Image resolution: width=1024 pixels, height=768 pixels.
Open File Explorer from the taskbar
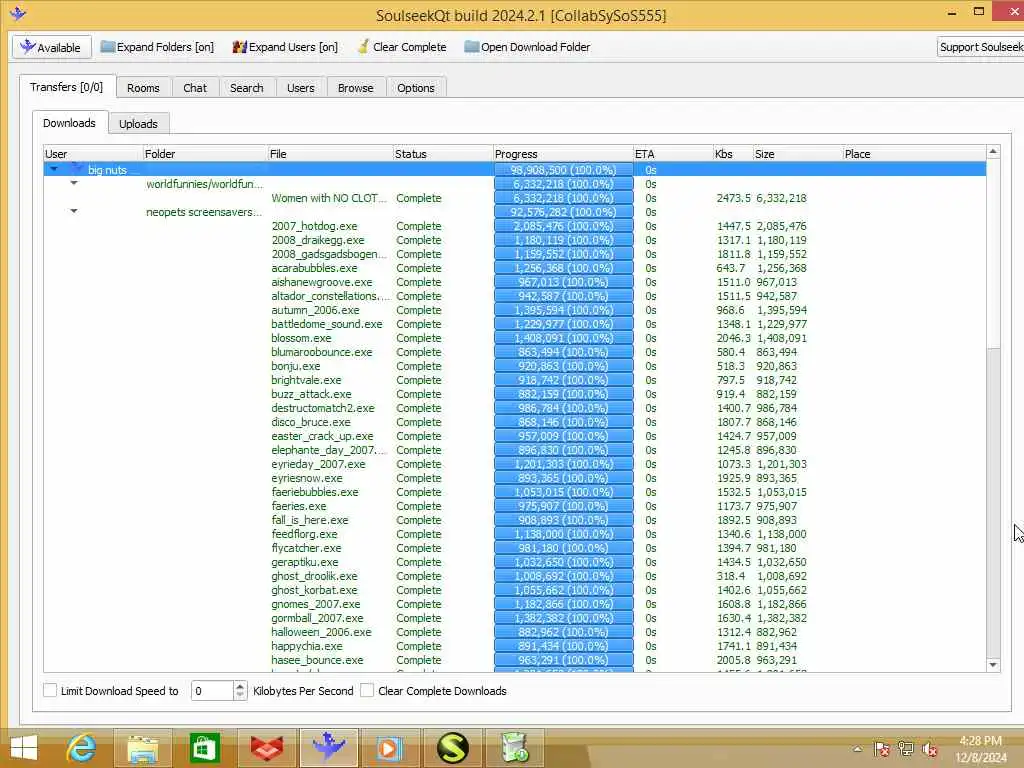point(143,748)
